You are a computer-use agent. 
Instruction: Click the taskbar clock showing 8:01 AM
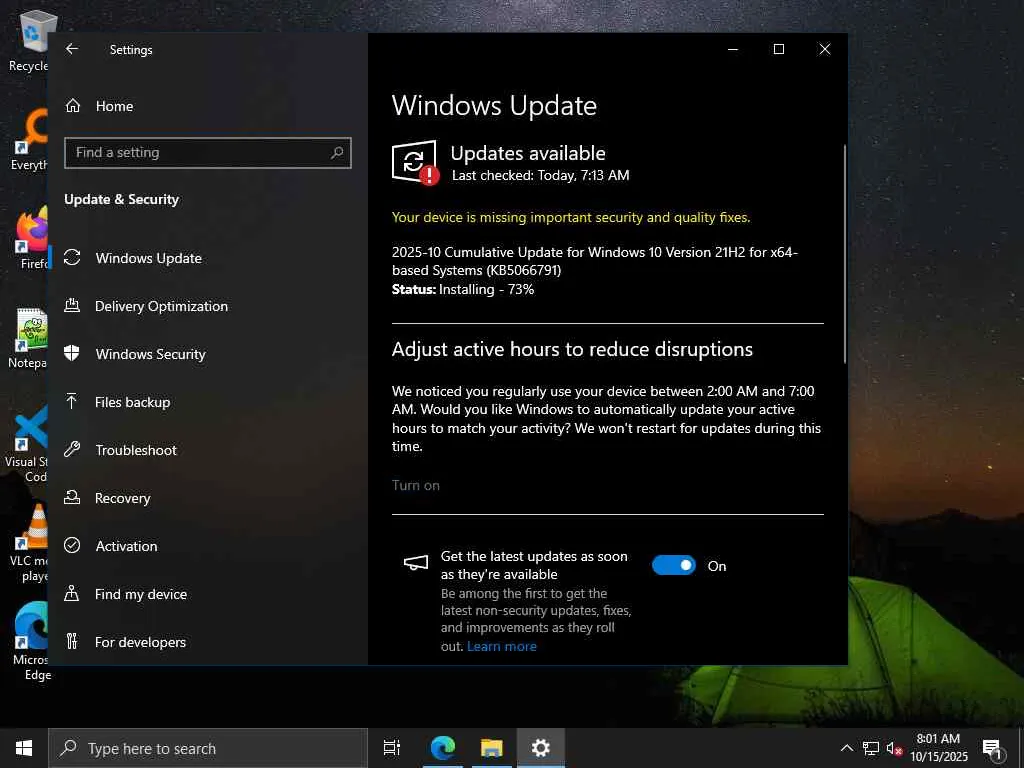[938, 748]
